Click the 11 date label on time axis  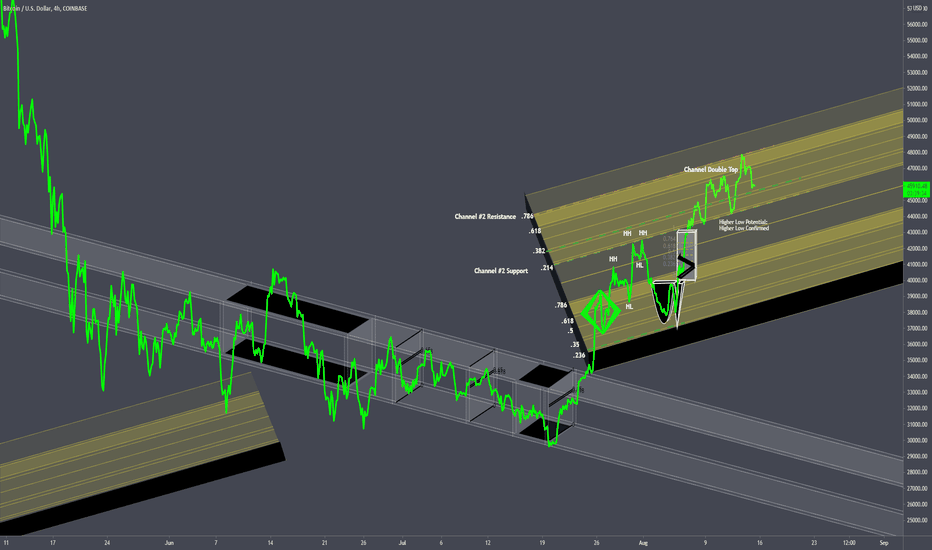(x=7, y=543)
